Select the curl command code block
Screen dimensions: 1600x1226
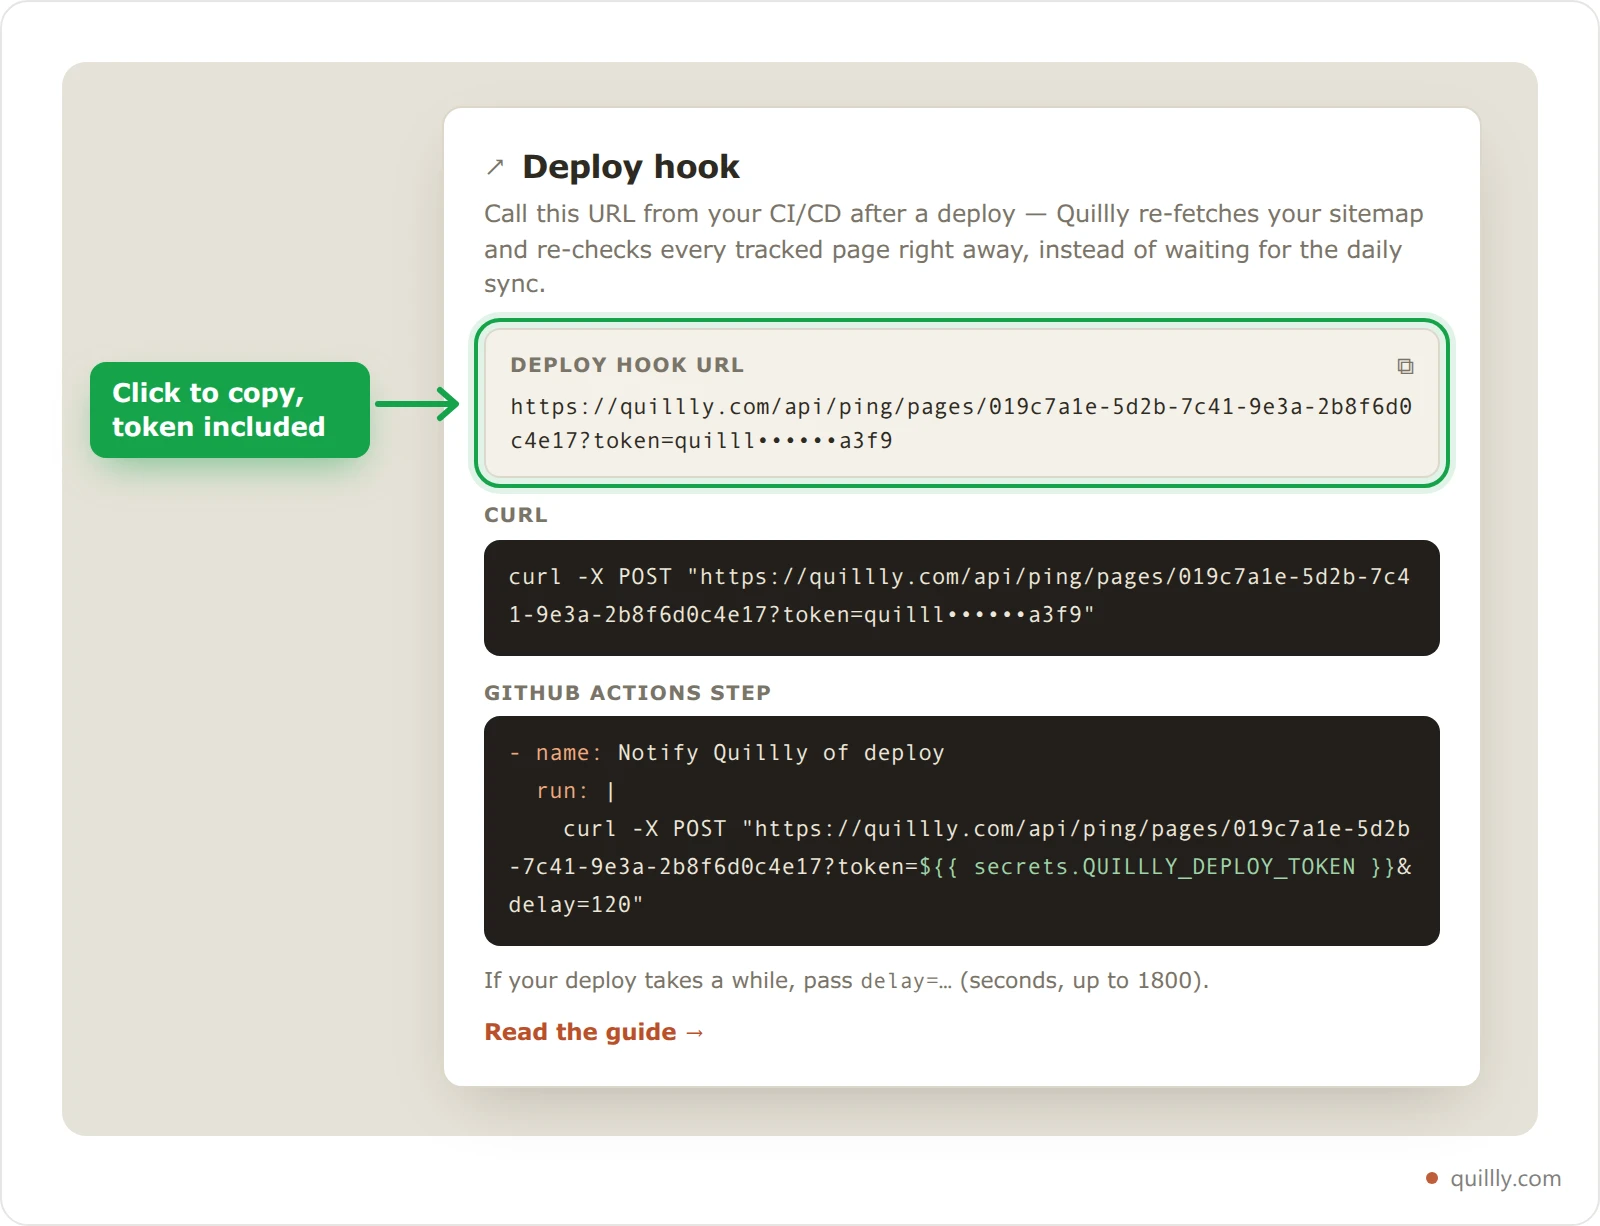[962, 598]
